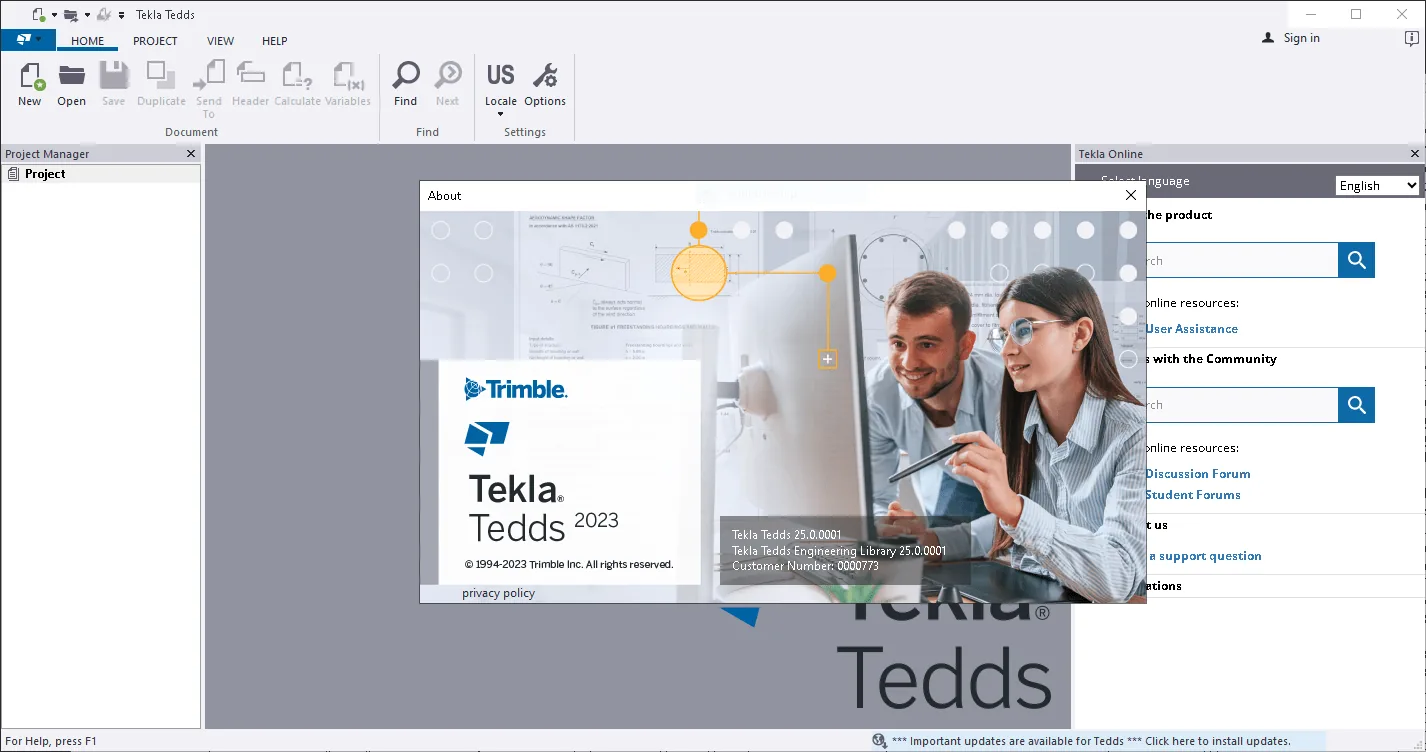Select the Project node in Project Manager
This screenshot has width=1426, height=752.
[45, 174]
